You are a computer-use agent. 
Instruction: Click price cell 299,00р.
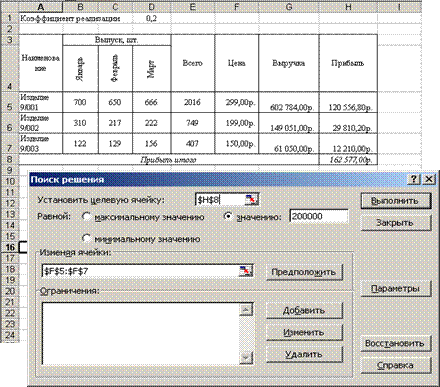[x=237, y=102]
